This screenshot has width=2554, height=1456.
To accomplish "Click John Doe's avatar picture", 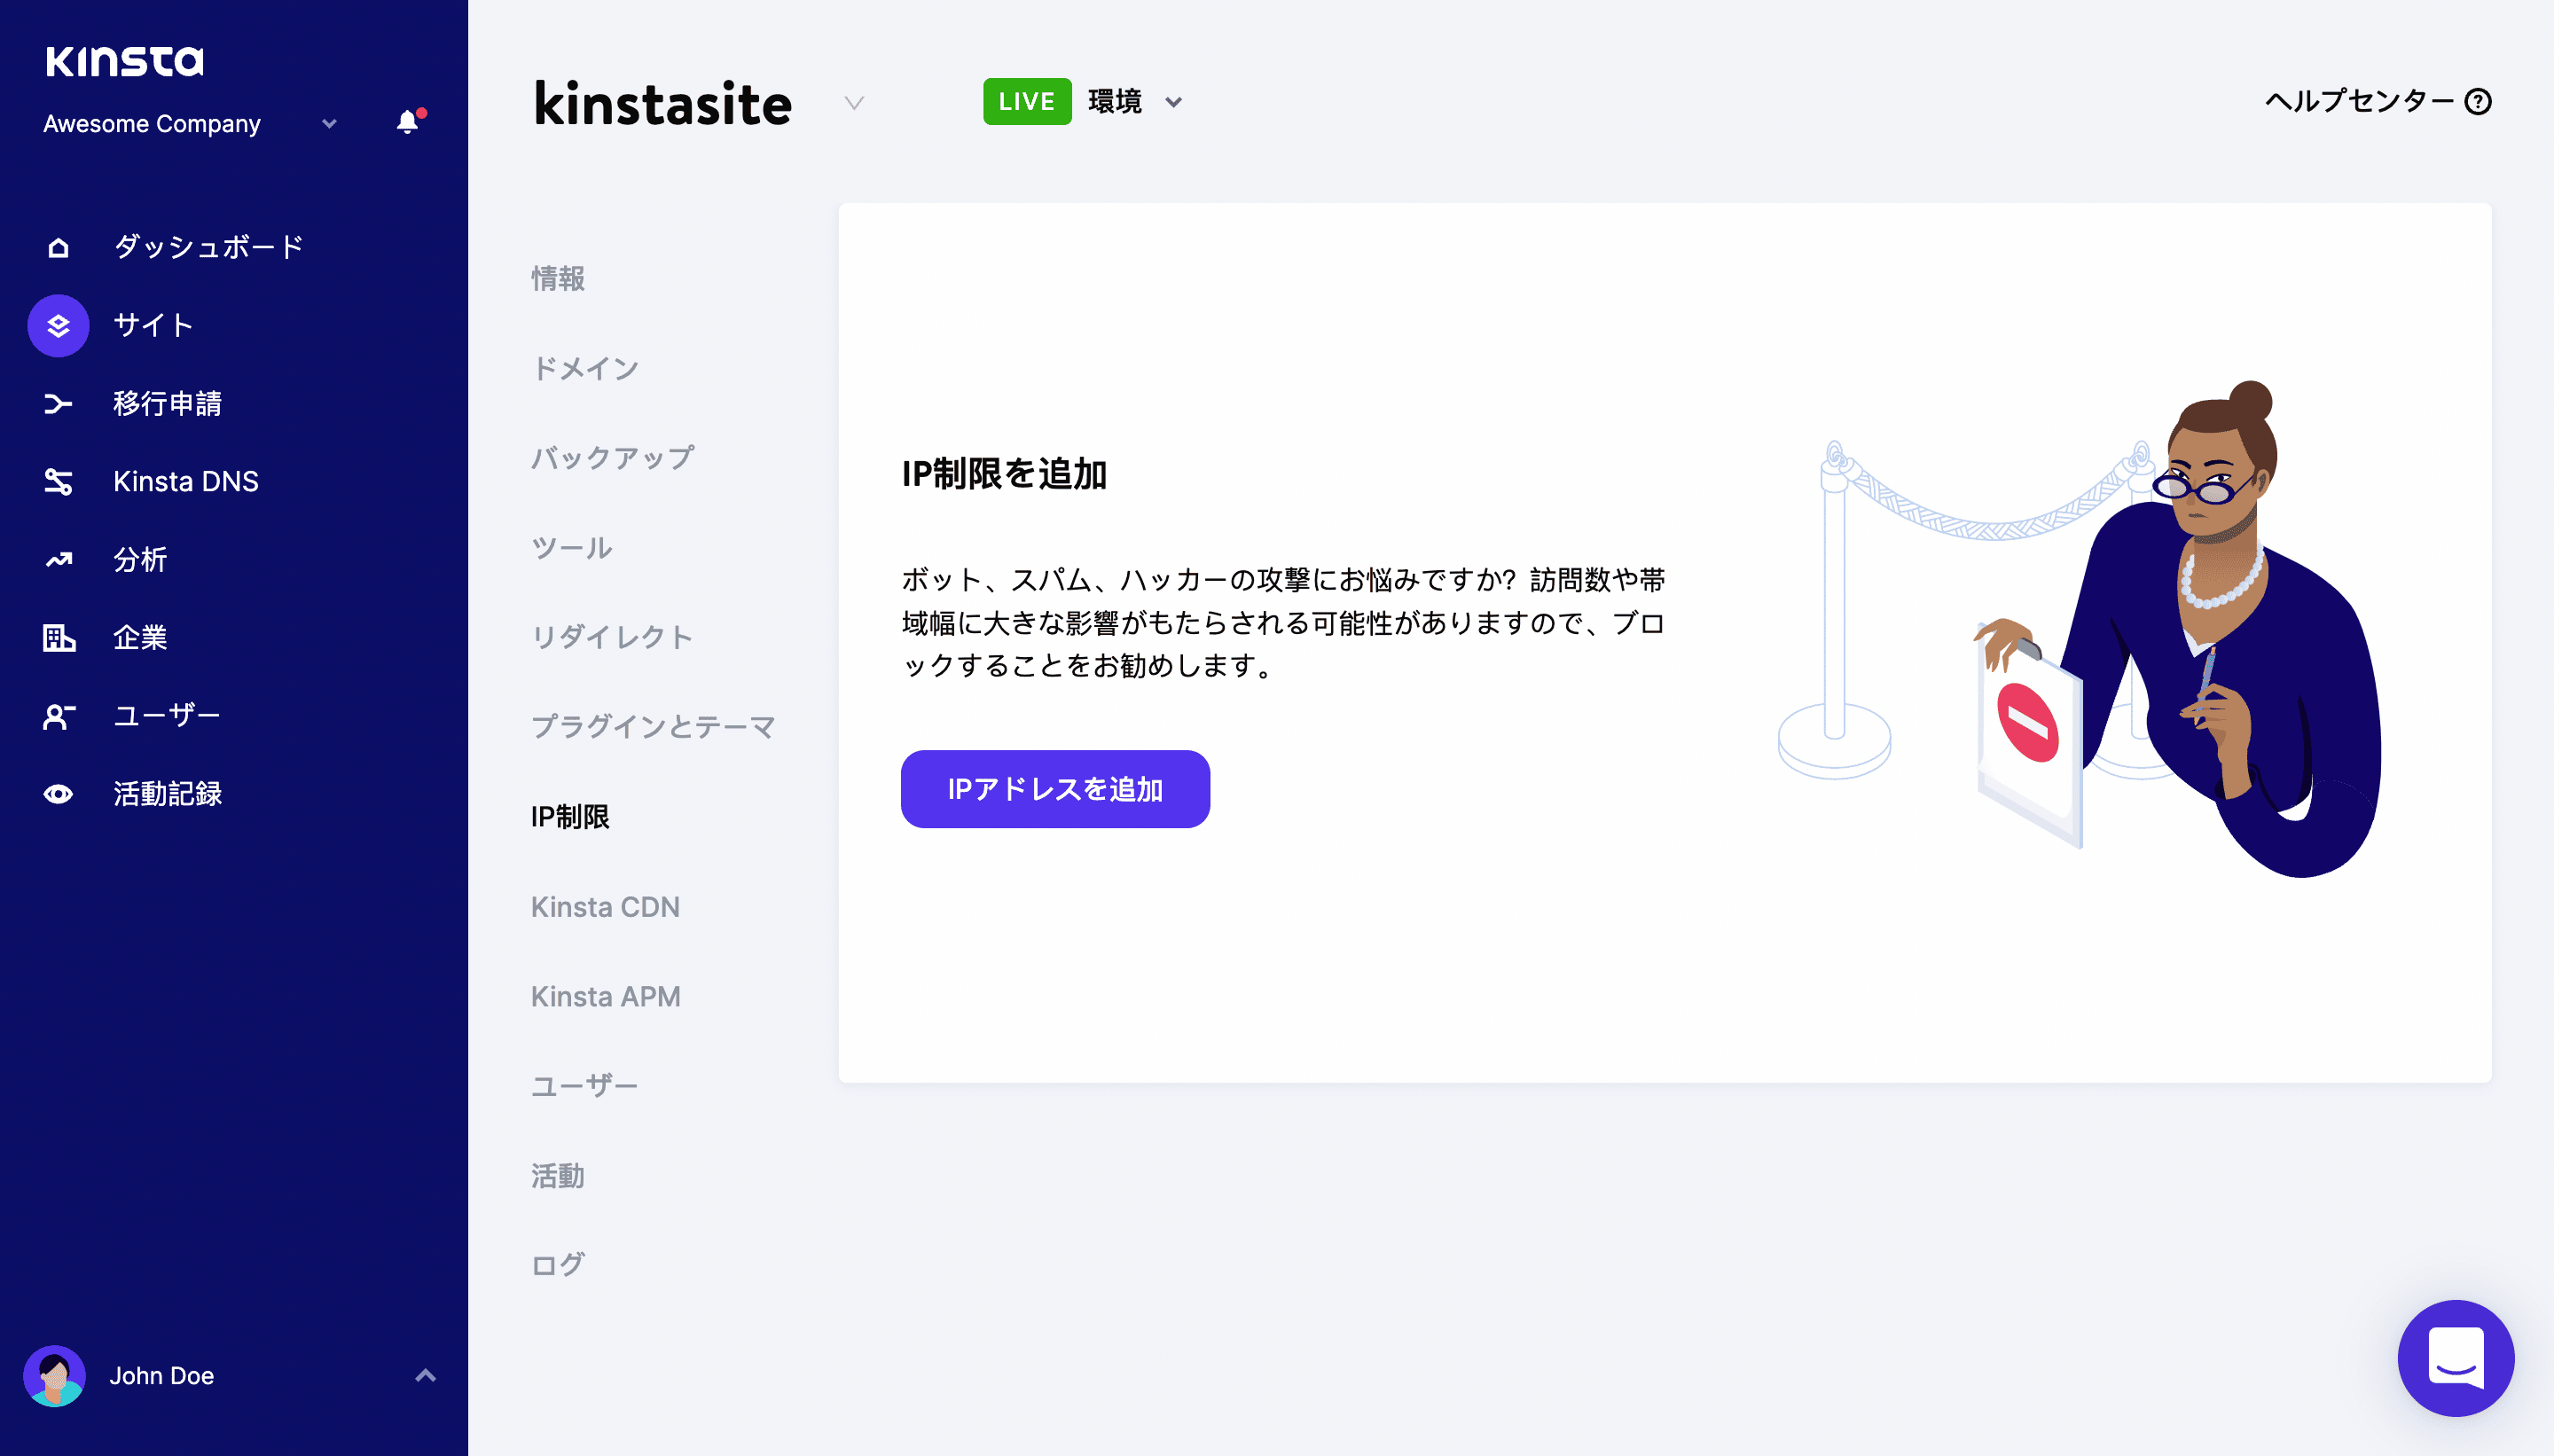I will [x=54, y=1375].
